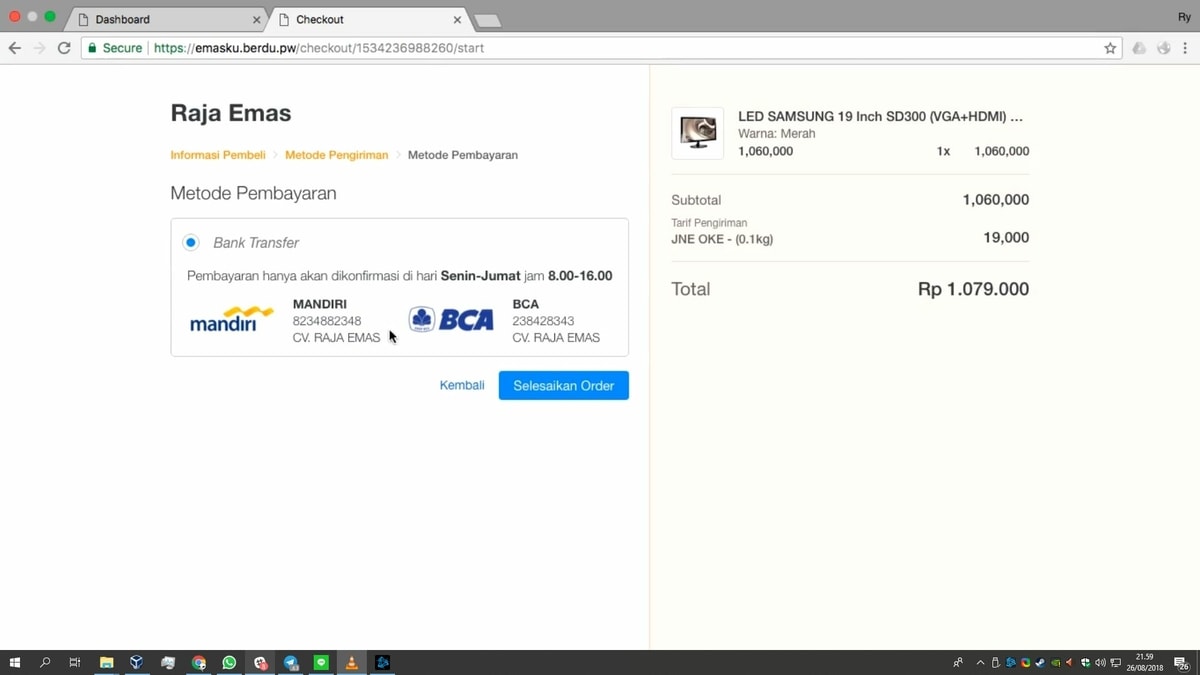Viewport: 1200px width, 675px height.
Task: Close the Dashboard tab
Action: click(257, 20)
